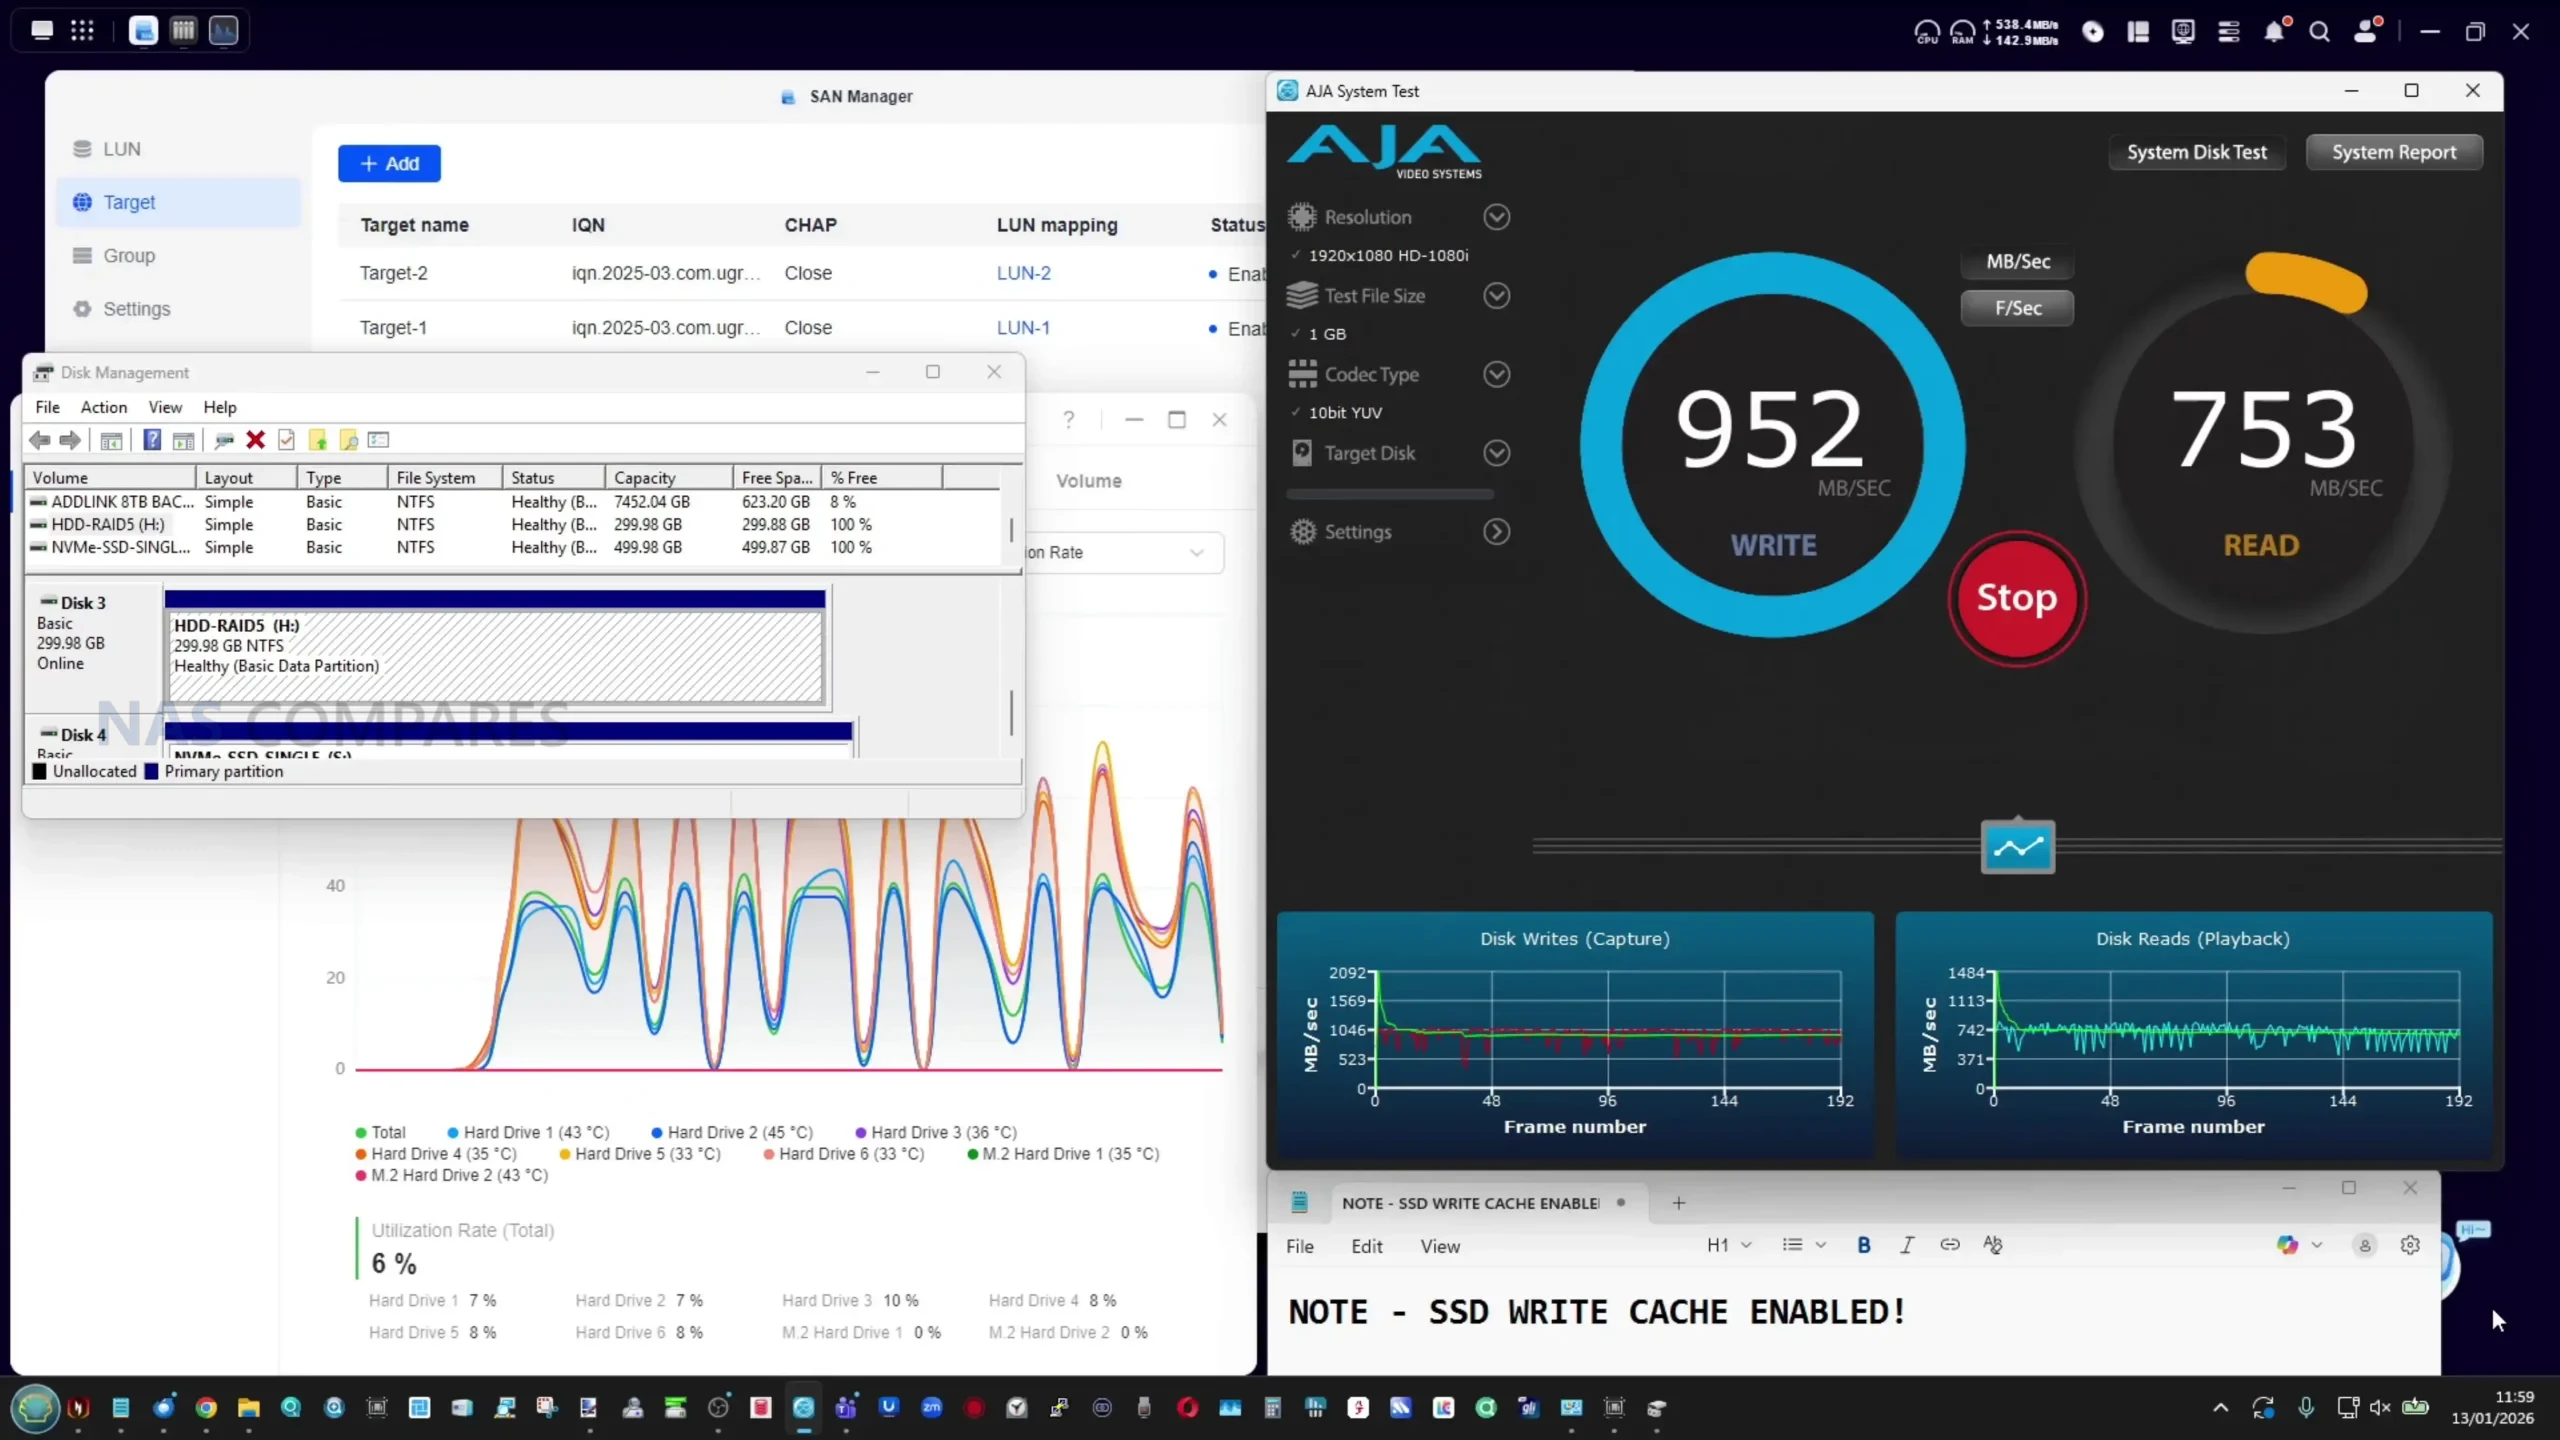Click Disk Management help toolbar icon
Image resolution: width=2560 pixels, height=1440 pixels.
[152, 440]
